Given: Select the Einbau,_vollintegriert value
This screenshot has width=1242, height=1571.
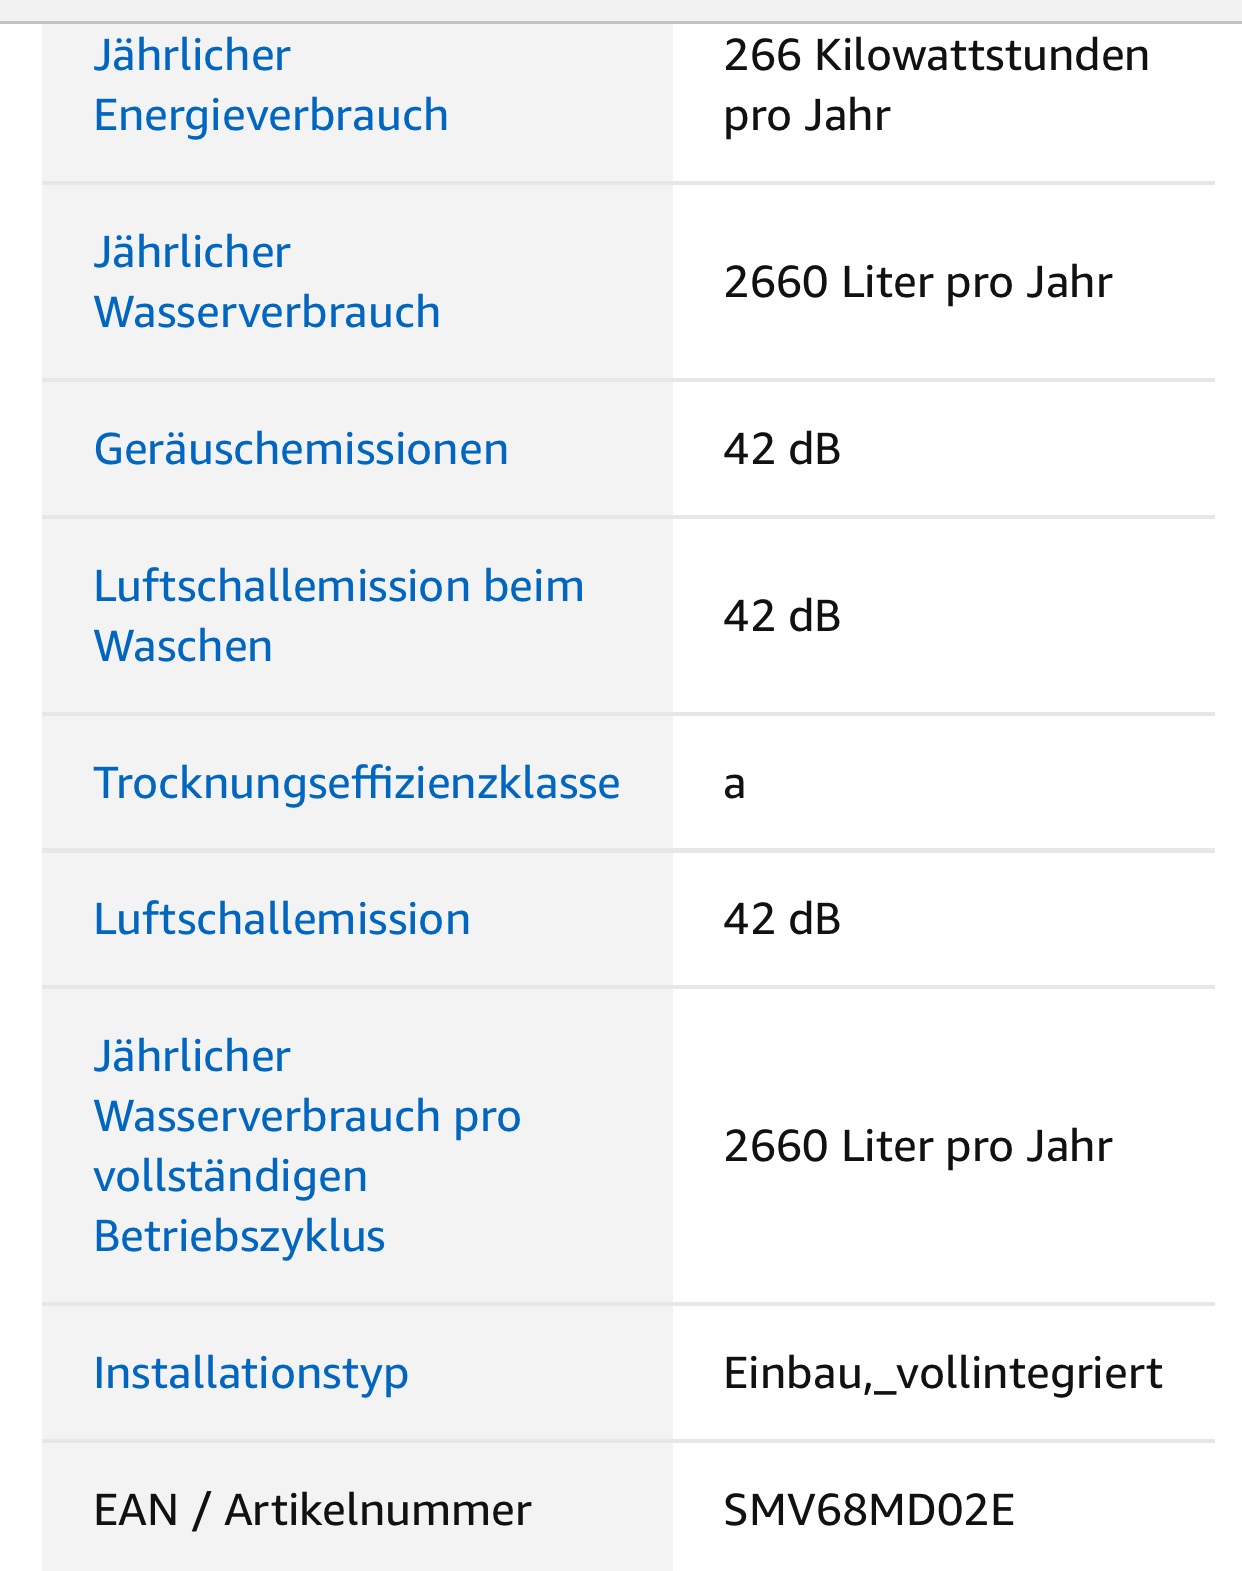Looking at the screenshot, I should (x=943, y=1374).
